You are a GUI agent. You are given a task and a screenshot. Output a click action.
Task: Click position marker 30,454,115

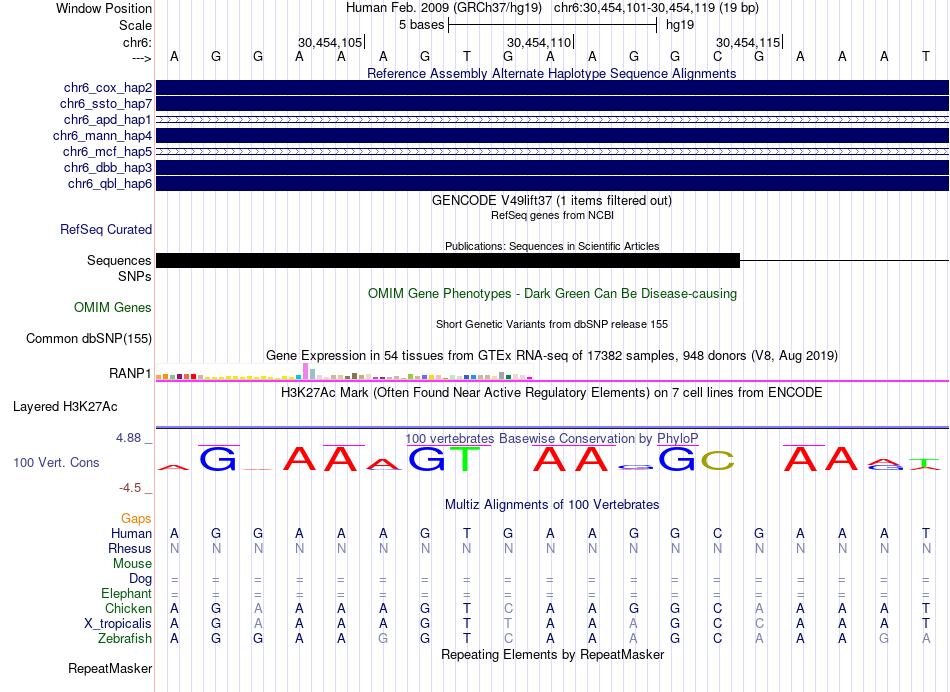point(748,42)
